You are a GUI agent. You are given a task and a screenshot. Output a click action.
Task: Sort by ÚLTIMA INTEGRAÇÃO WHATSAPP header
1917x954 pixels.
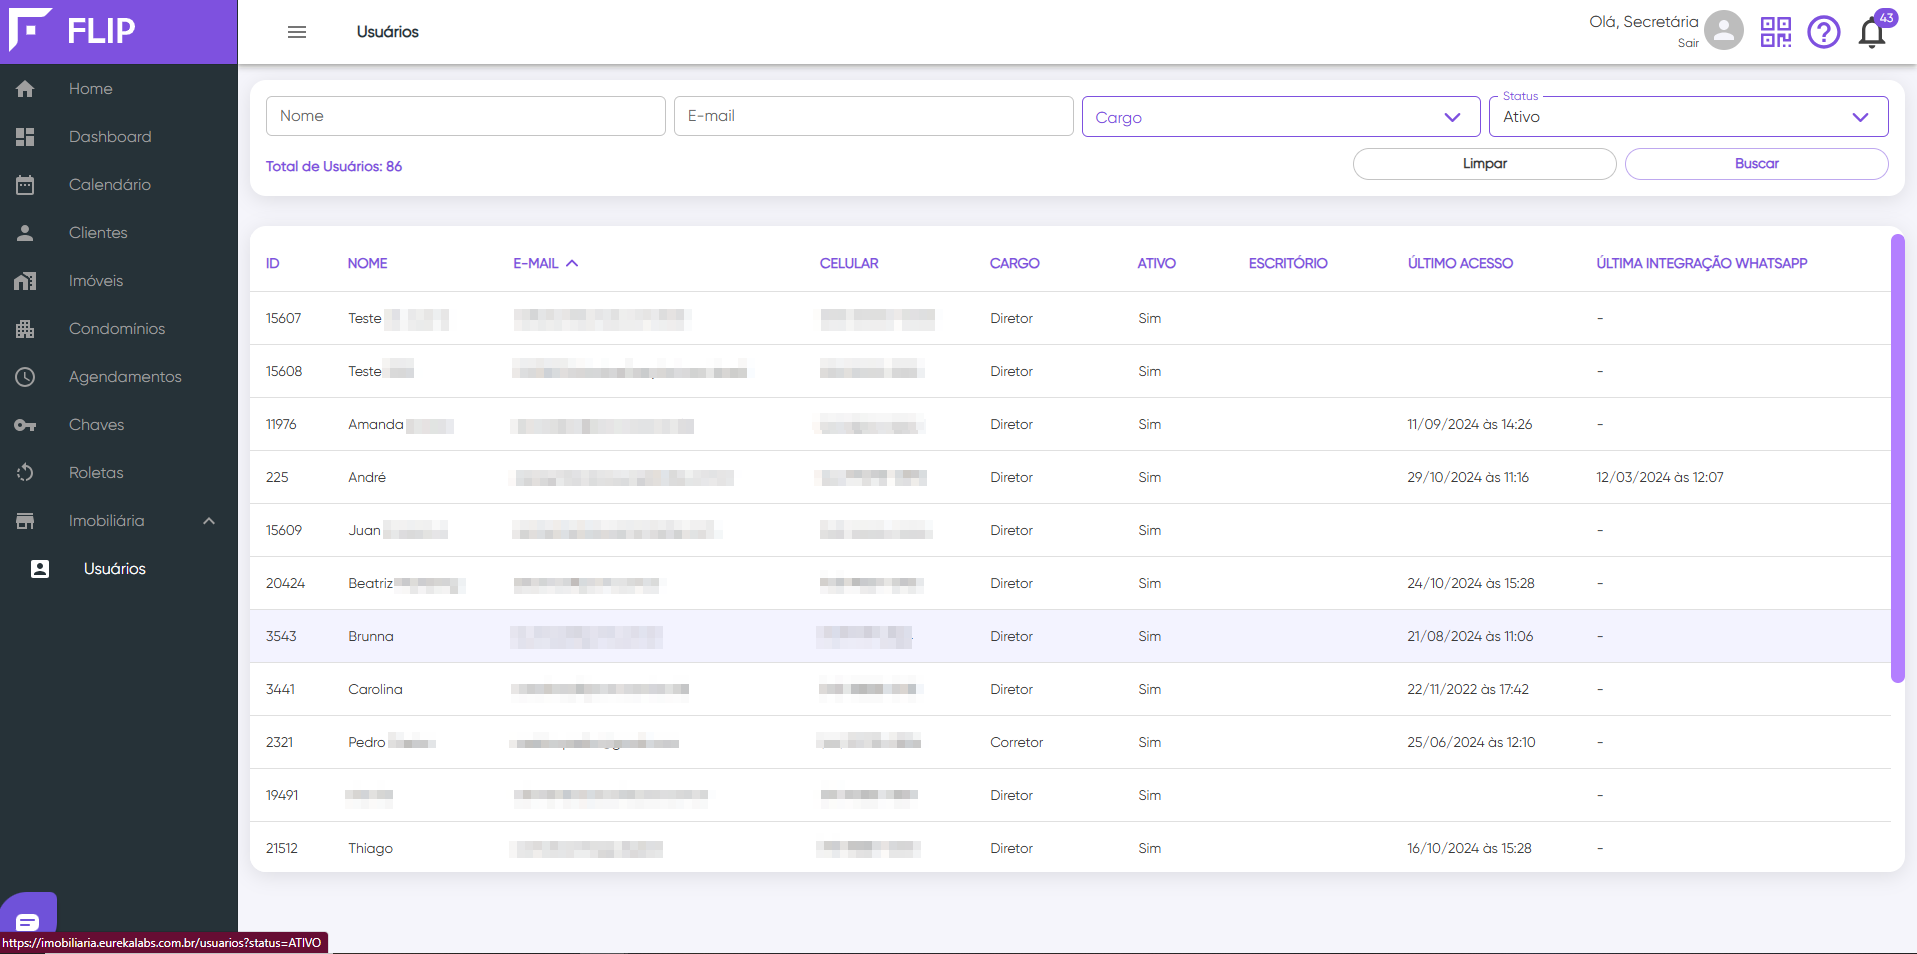coord(1701,263)
